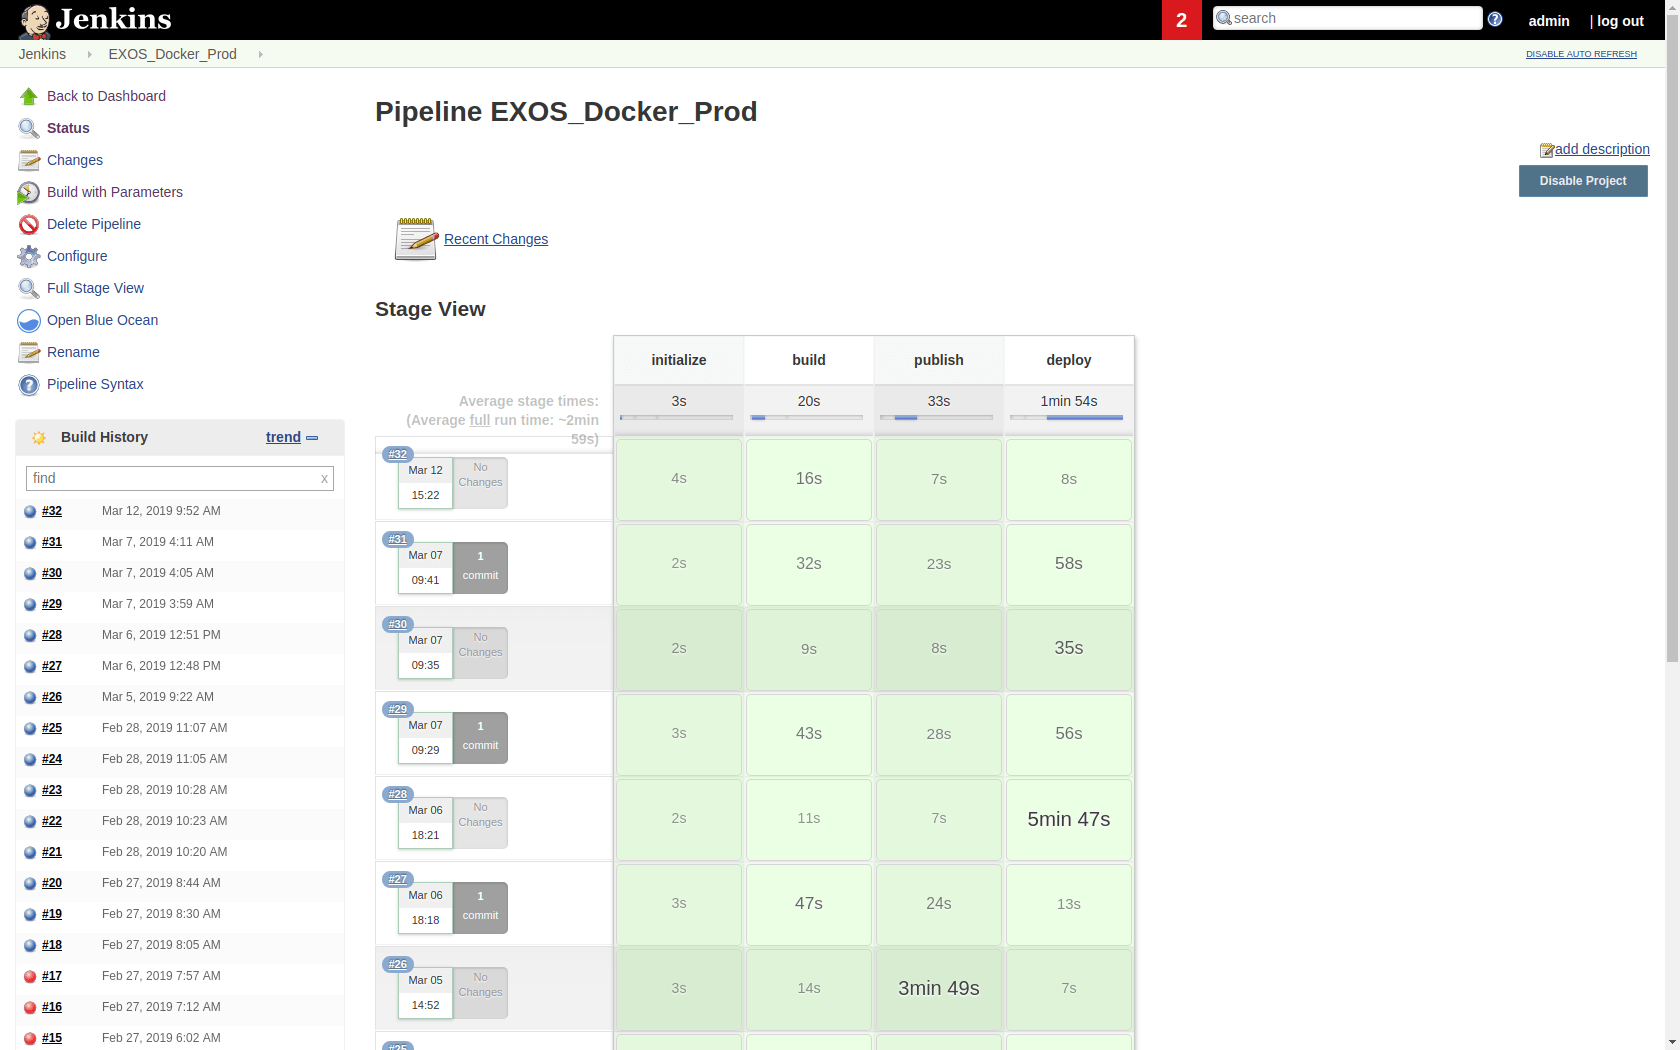
Task: Open the Full Stage View menu item
Action: 95,288
